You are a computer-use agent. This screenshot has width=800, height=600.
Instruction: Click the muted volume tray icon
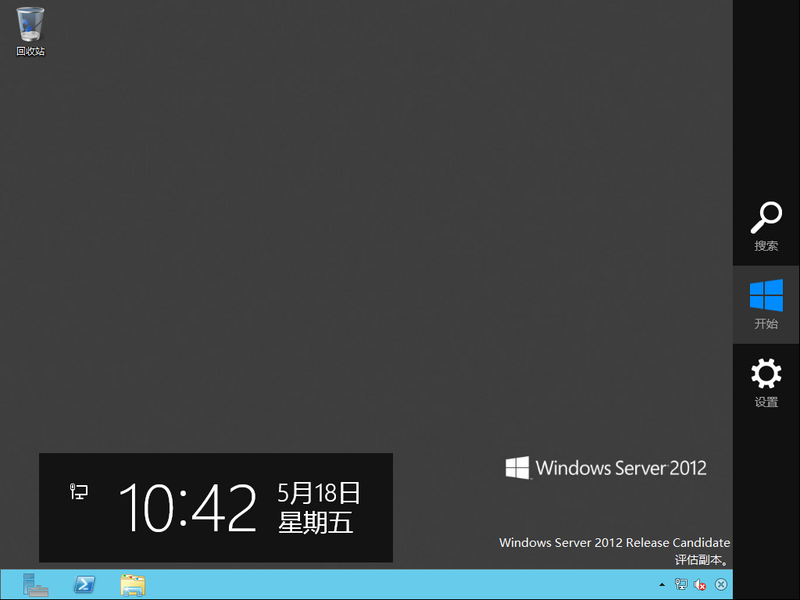[x=700, y=585]
